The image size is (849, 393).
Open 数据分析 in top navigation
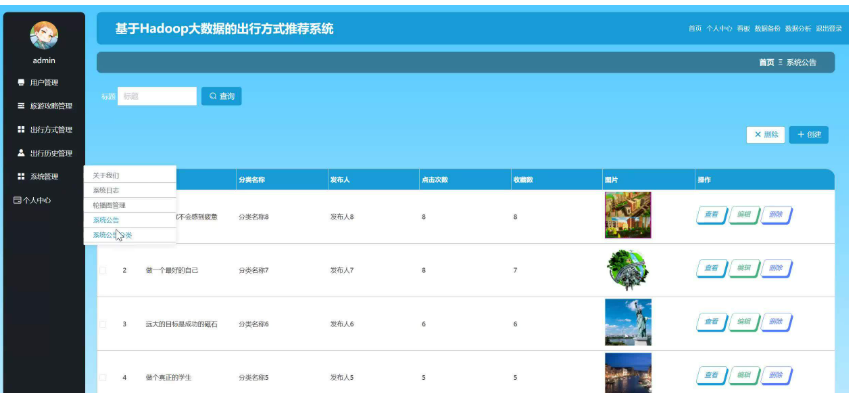(798, 29)
